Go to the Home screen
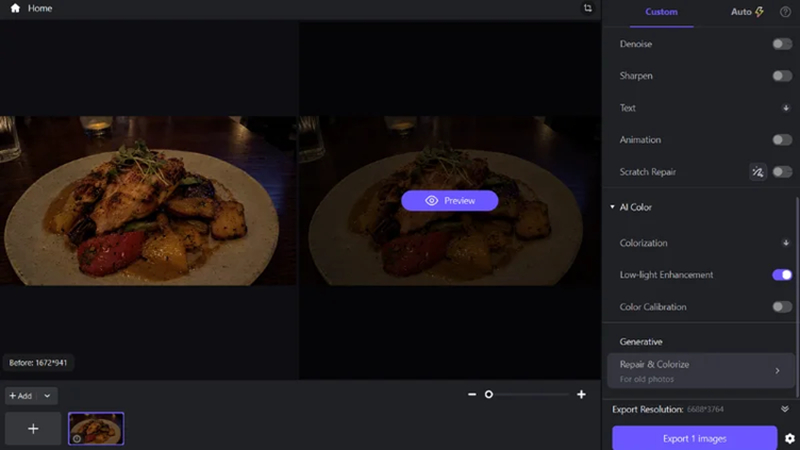 tap(32, 8)
